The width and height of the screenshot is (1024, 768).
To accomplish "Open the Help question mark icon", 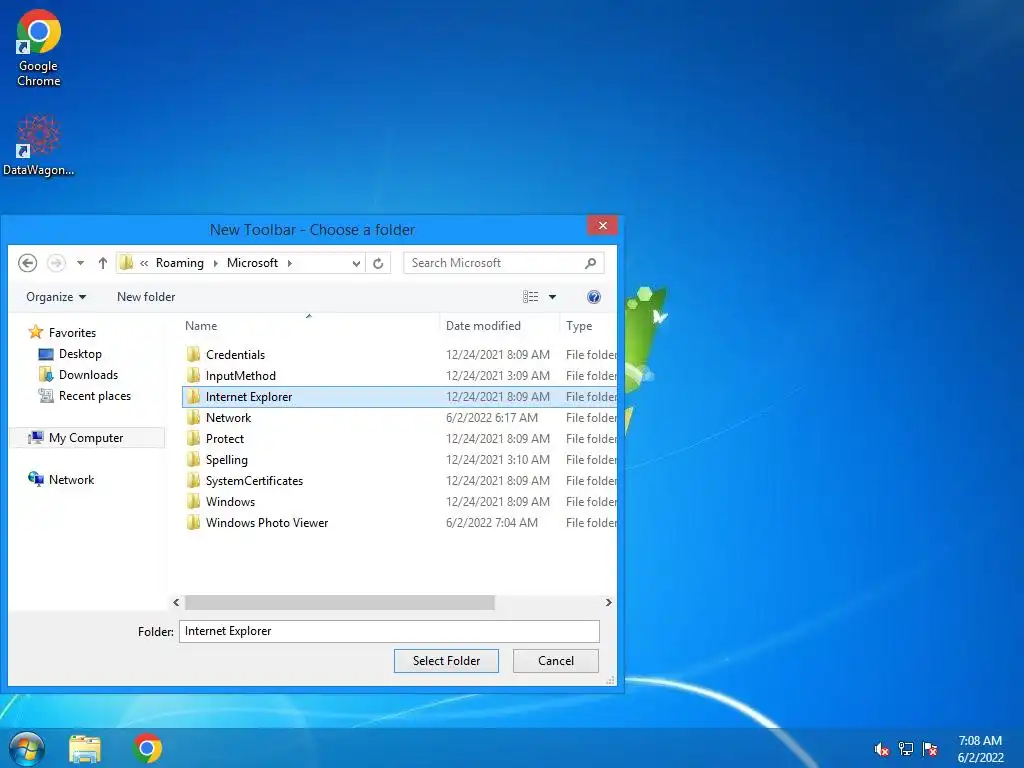I will tap(594, 297).
